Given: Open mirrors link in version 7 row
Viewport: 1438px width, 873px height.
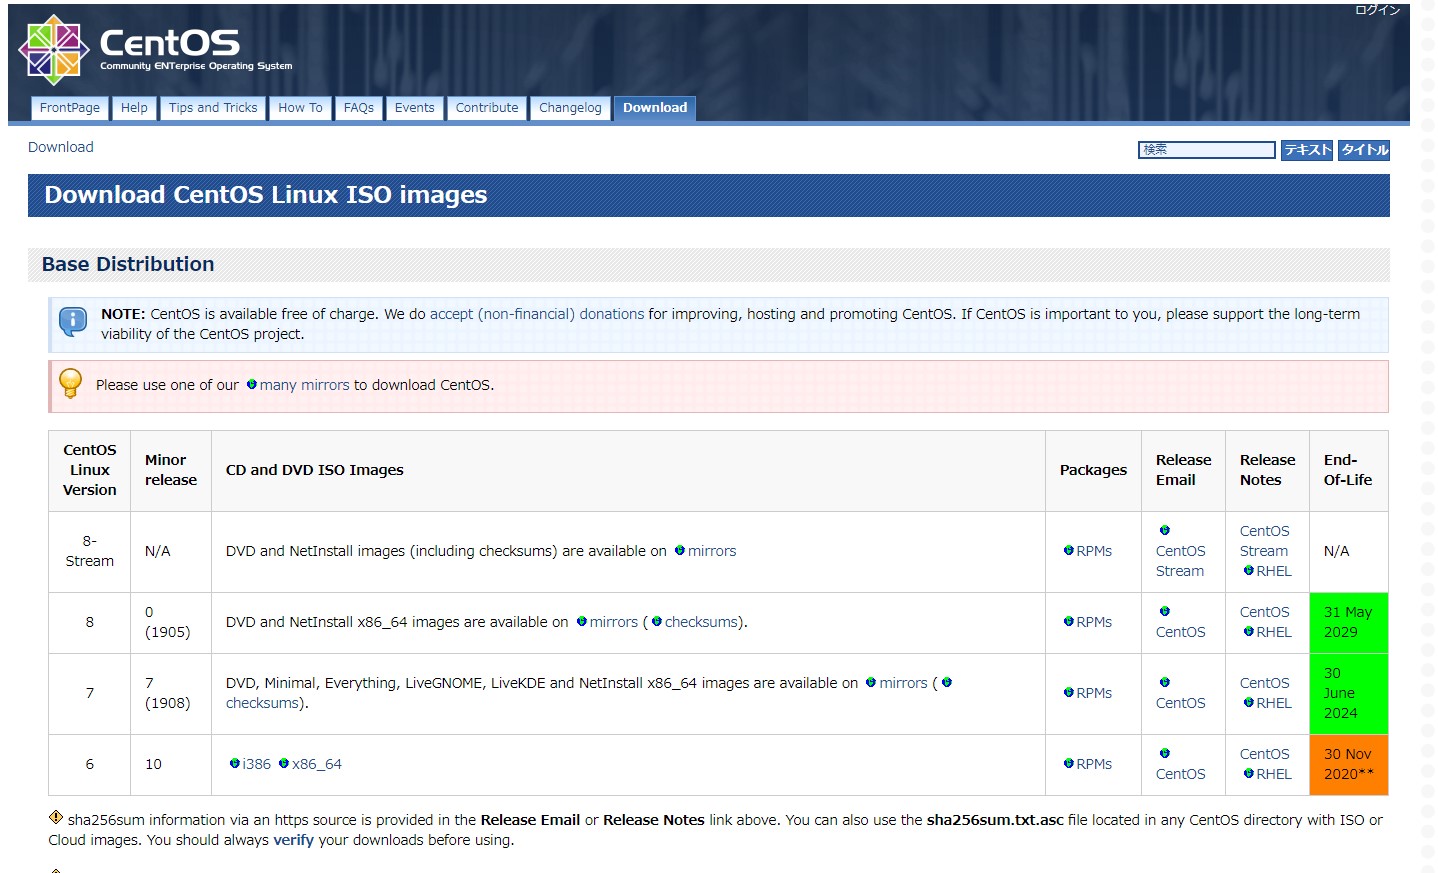Looking at the screenshot, I should point(904,683).
